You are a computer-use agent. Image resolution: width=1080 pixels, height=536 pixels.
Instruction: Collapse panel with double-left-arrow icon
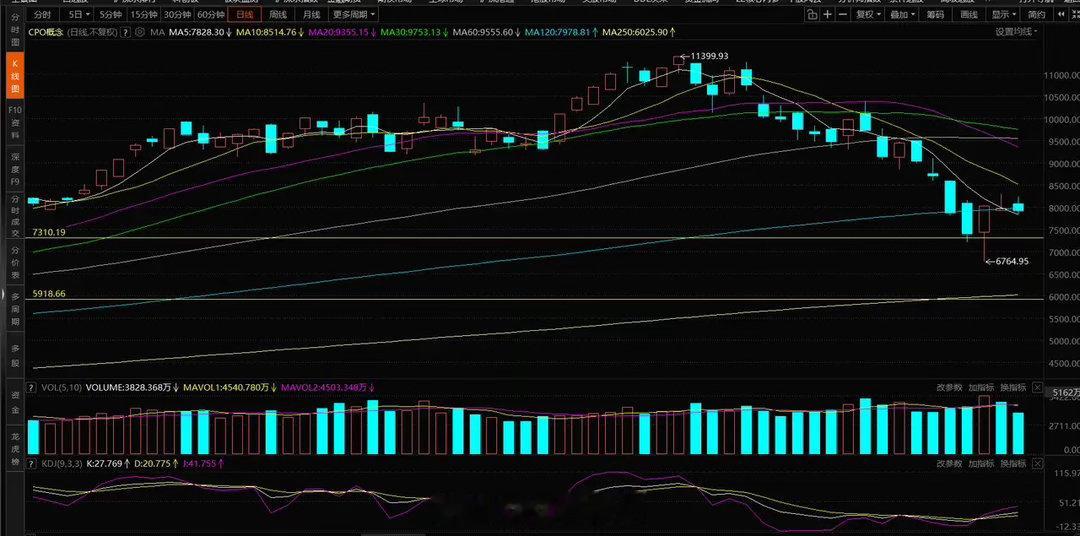coord(1059,14)
